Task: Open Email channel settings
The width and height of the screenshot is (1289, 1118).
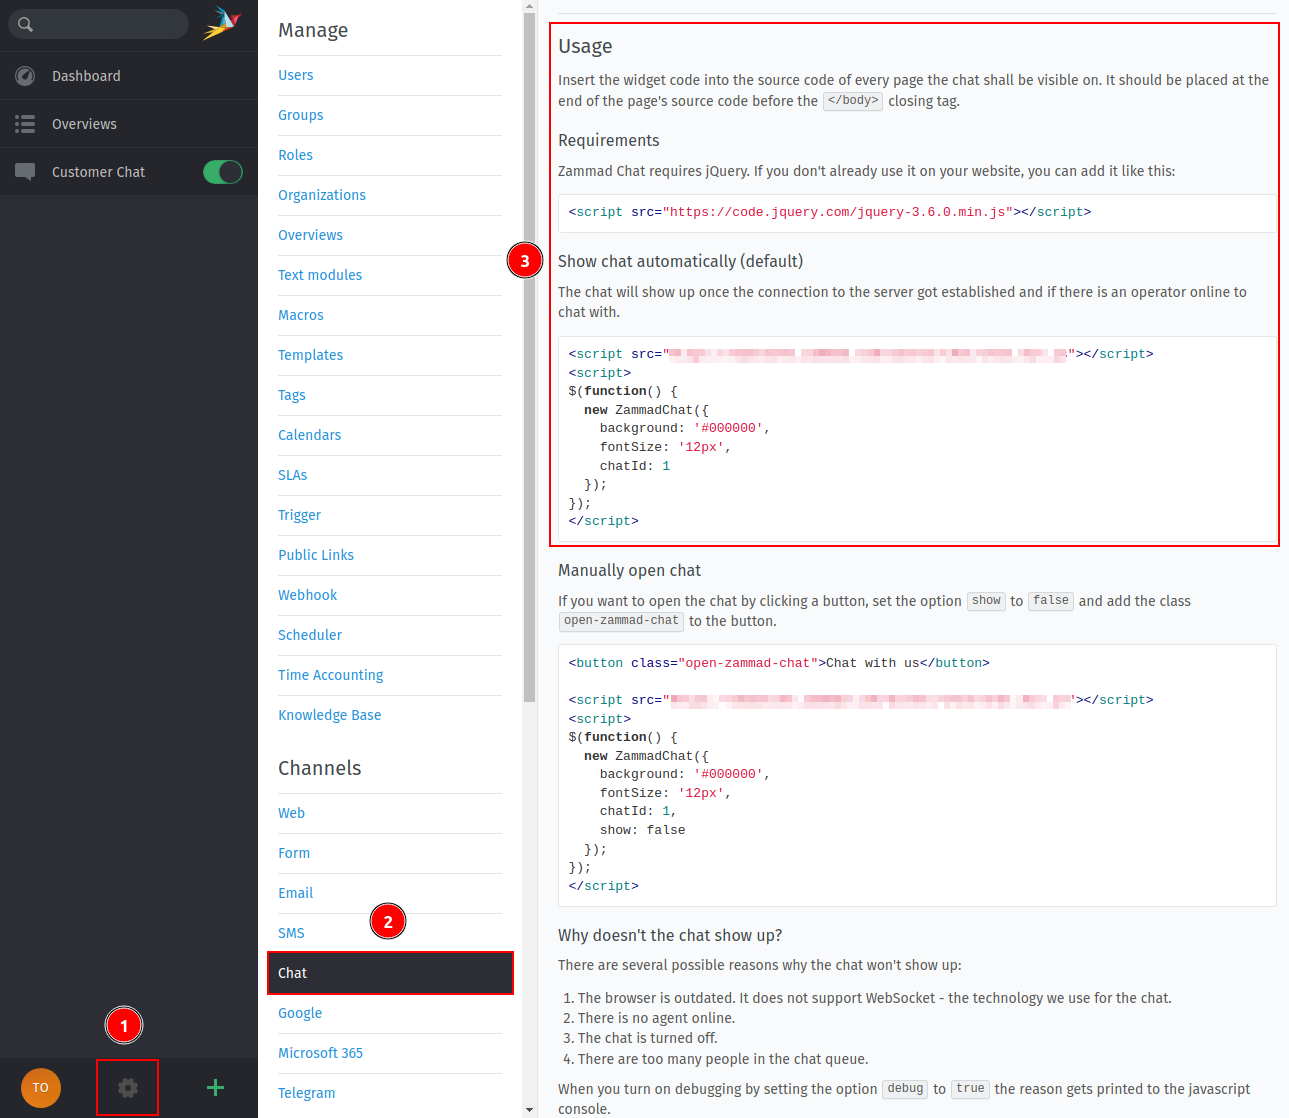Action: (x=296, y=893)
